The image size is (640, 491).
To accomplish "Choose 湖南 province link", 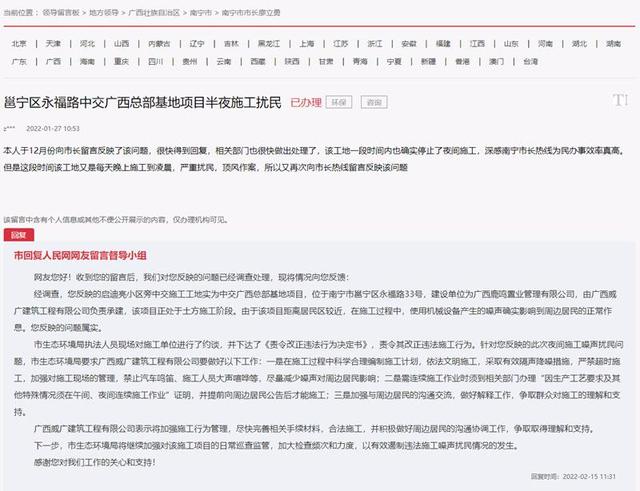I will point(613,43).
